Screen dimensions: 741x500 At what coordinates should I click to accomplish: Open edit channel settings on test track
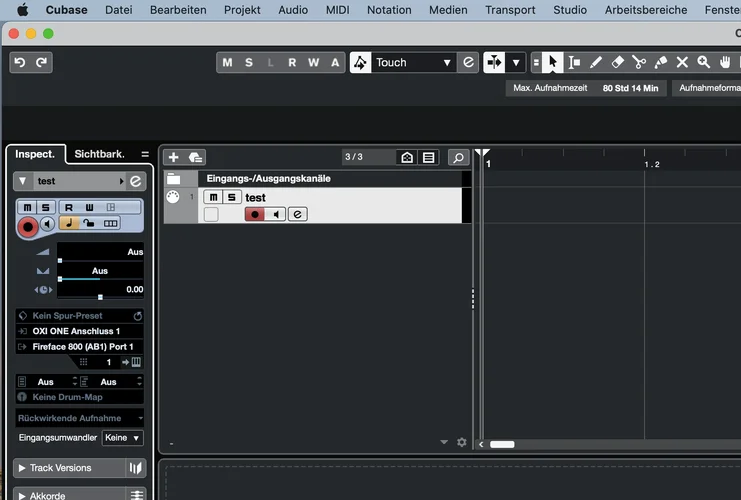298,214
